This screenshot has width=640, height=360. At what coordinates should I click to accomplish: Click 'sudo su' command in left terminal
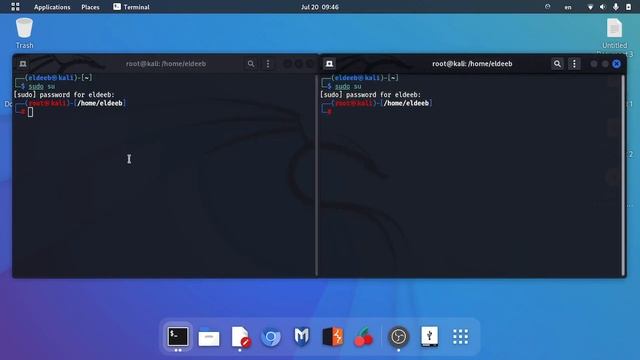[x=42, y=86]
